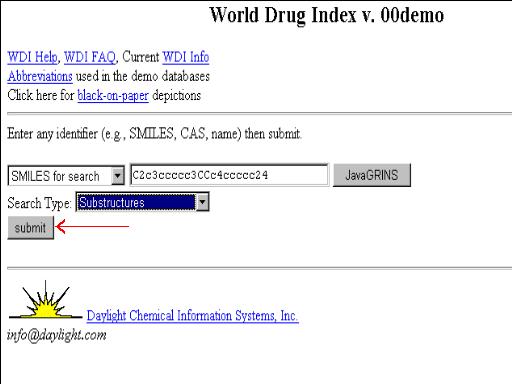The height and width of the screenshot is (384, 512).
Task: Click the Daylight sun logo image
Action: tap(46, 300)
